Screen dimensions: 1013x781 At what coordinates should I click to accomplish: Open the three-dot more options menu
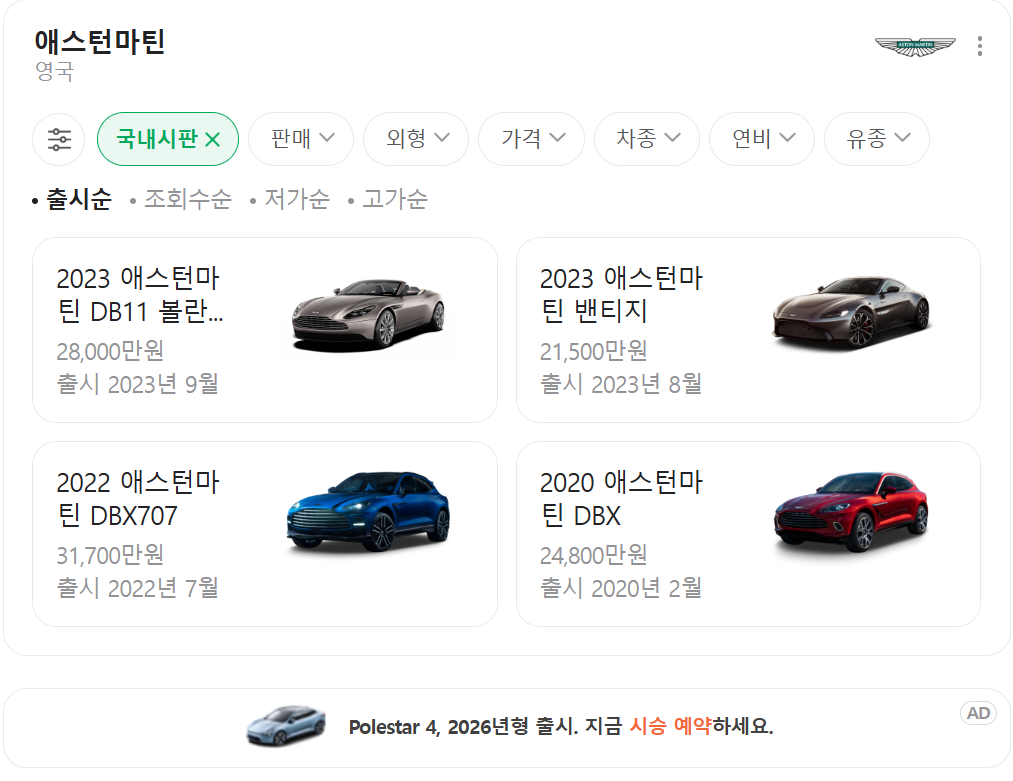coord(980,46)
